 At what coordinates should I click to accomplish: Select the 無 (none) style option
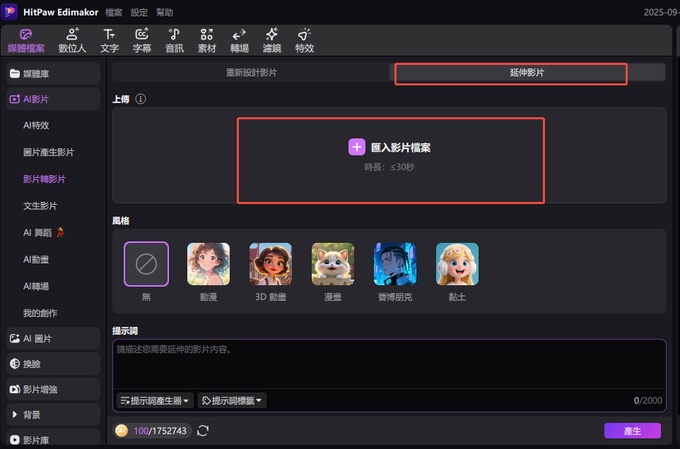pos(146,265)
